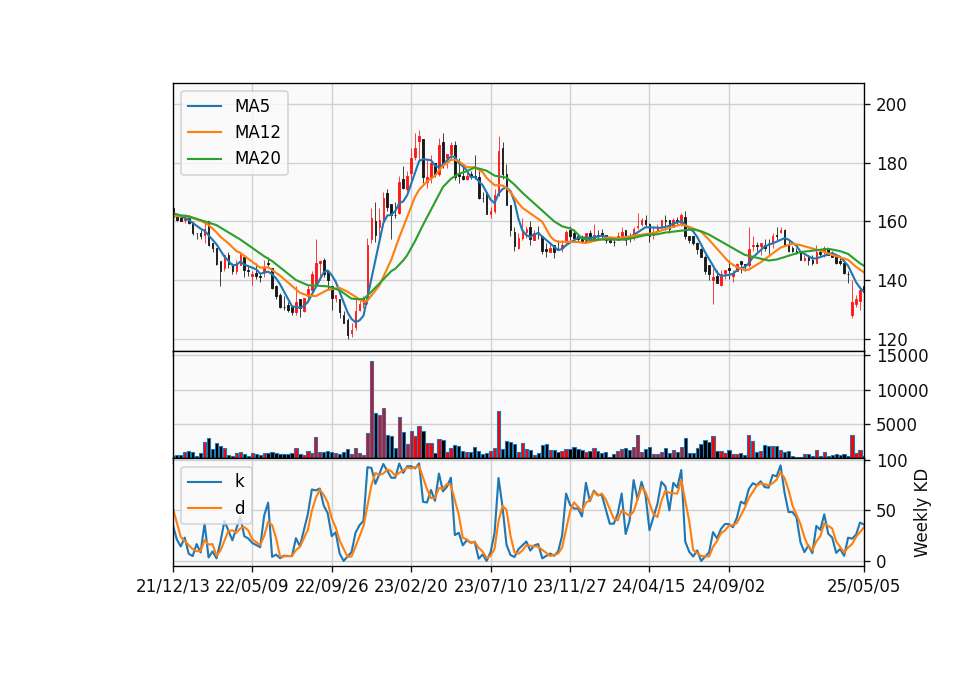The width and height of the screenshot is (960, 690).
Task: Click the 140 price axis label
Action: pos(891,281)
